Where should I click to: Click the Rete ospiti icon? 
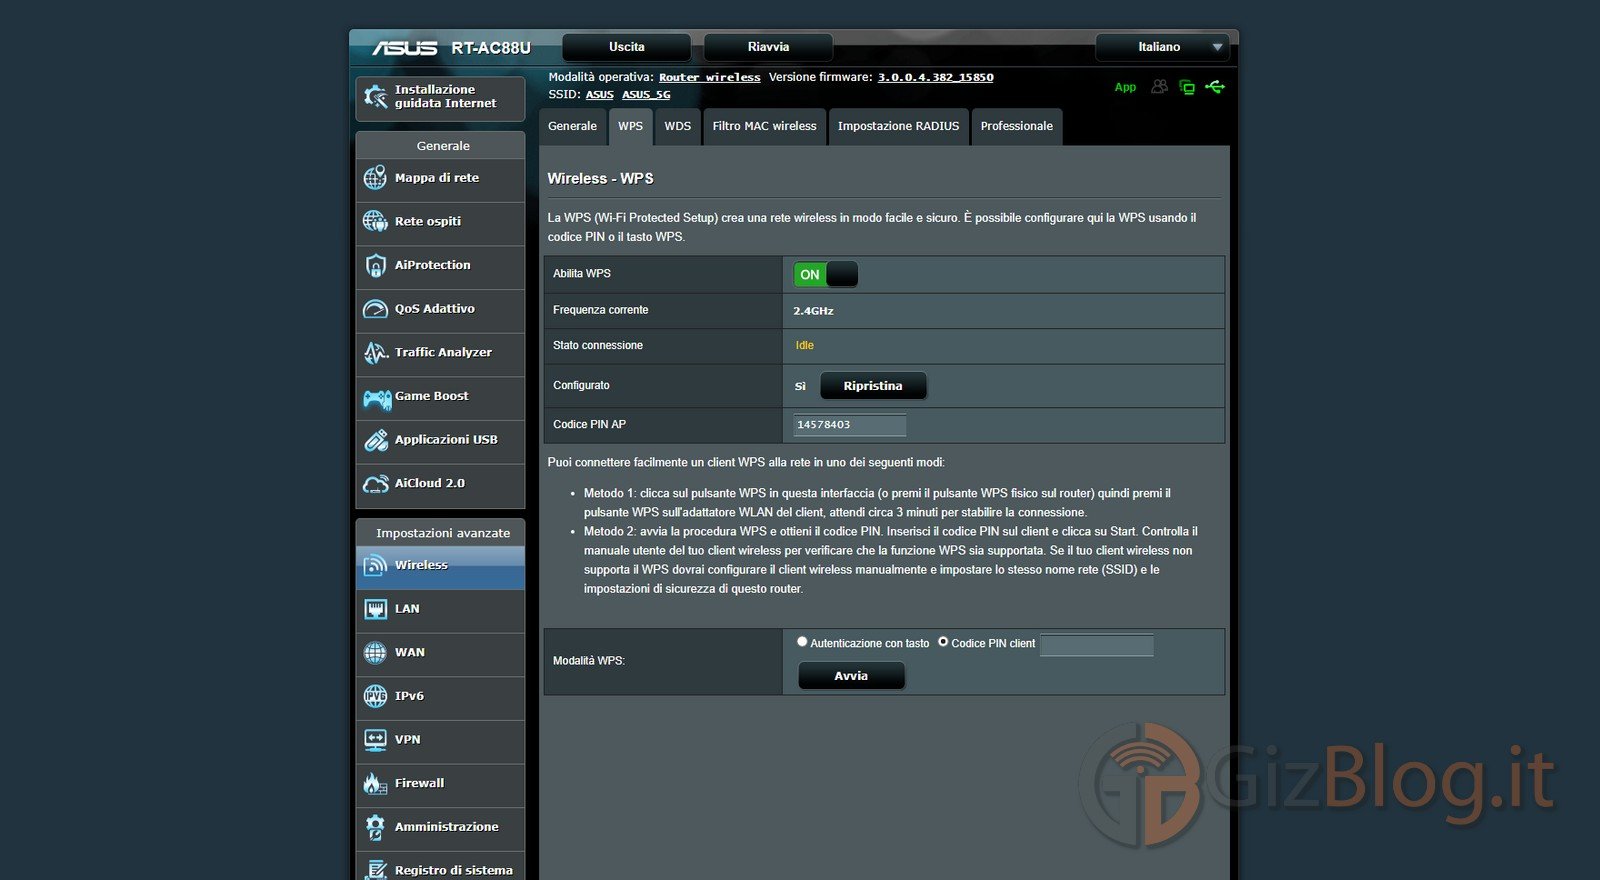coord(375,221)
